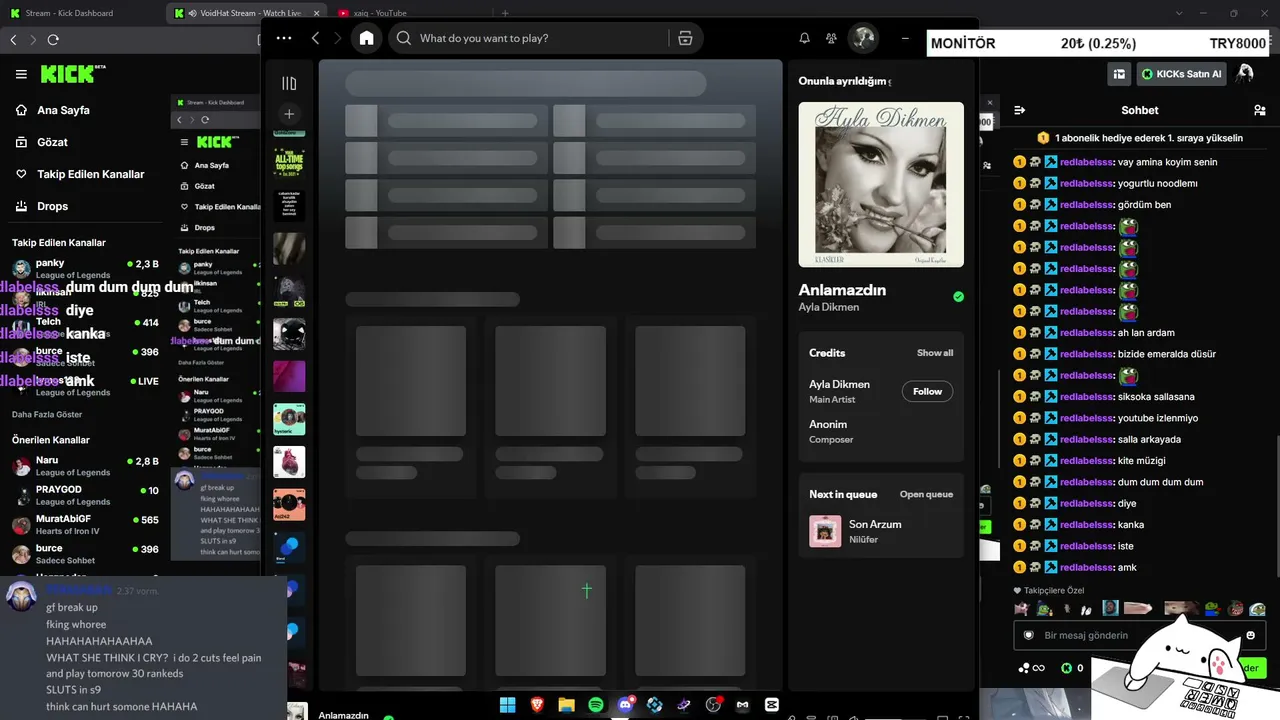Open Spotify Friend Activity icon
This screenshot has height=720, width=1280.
831,38
